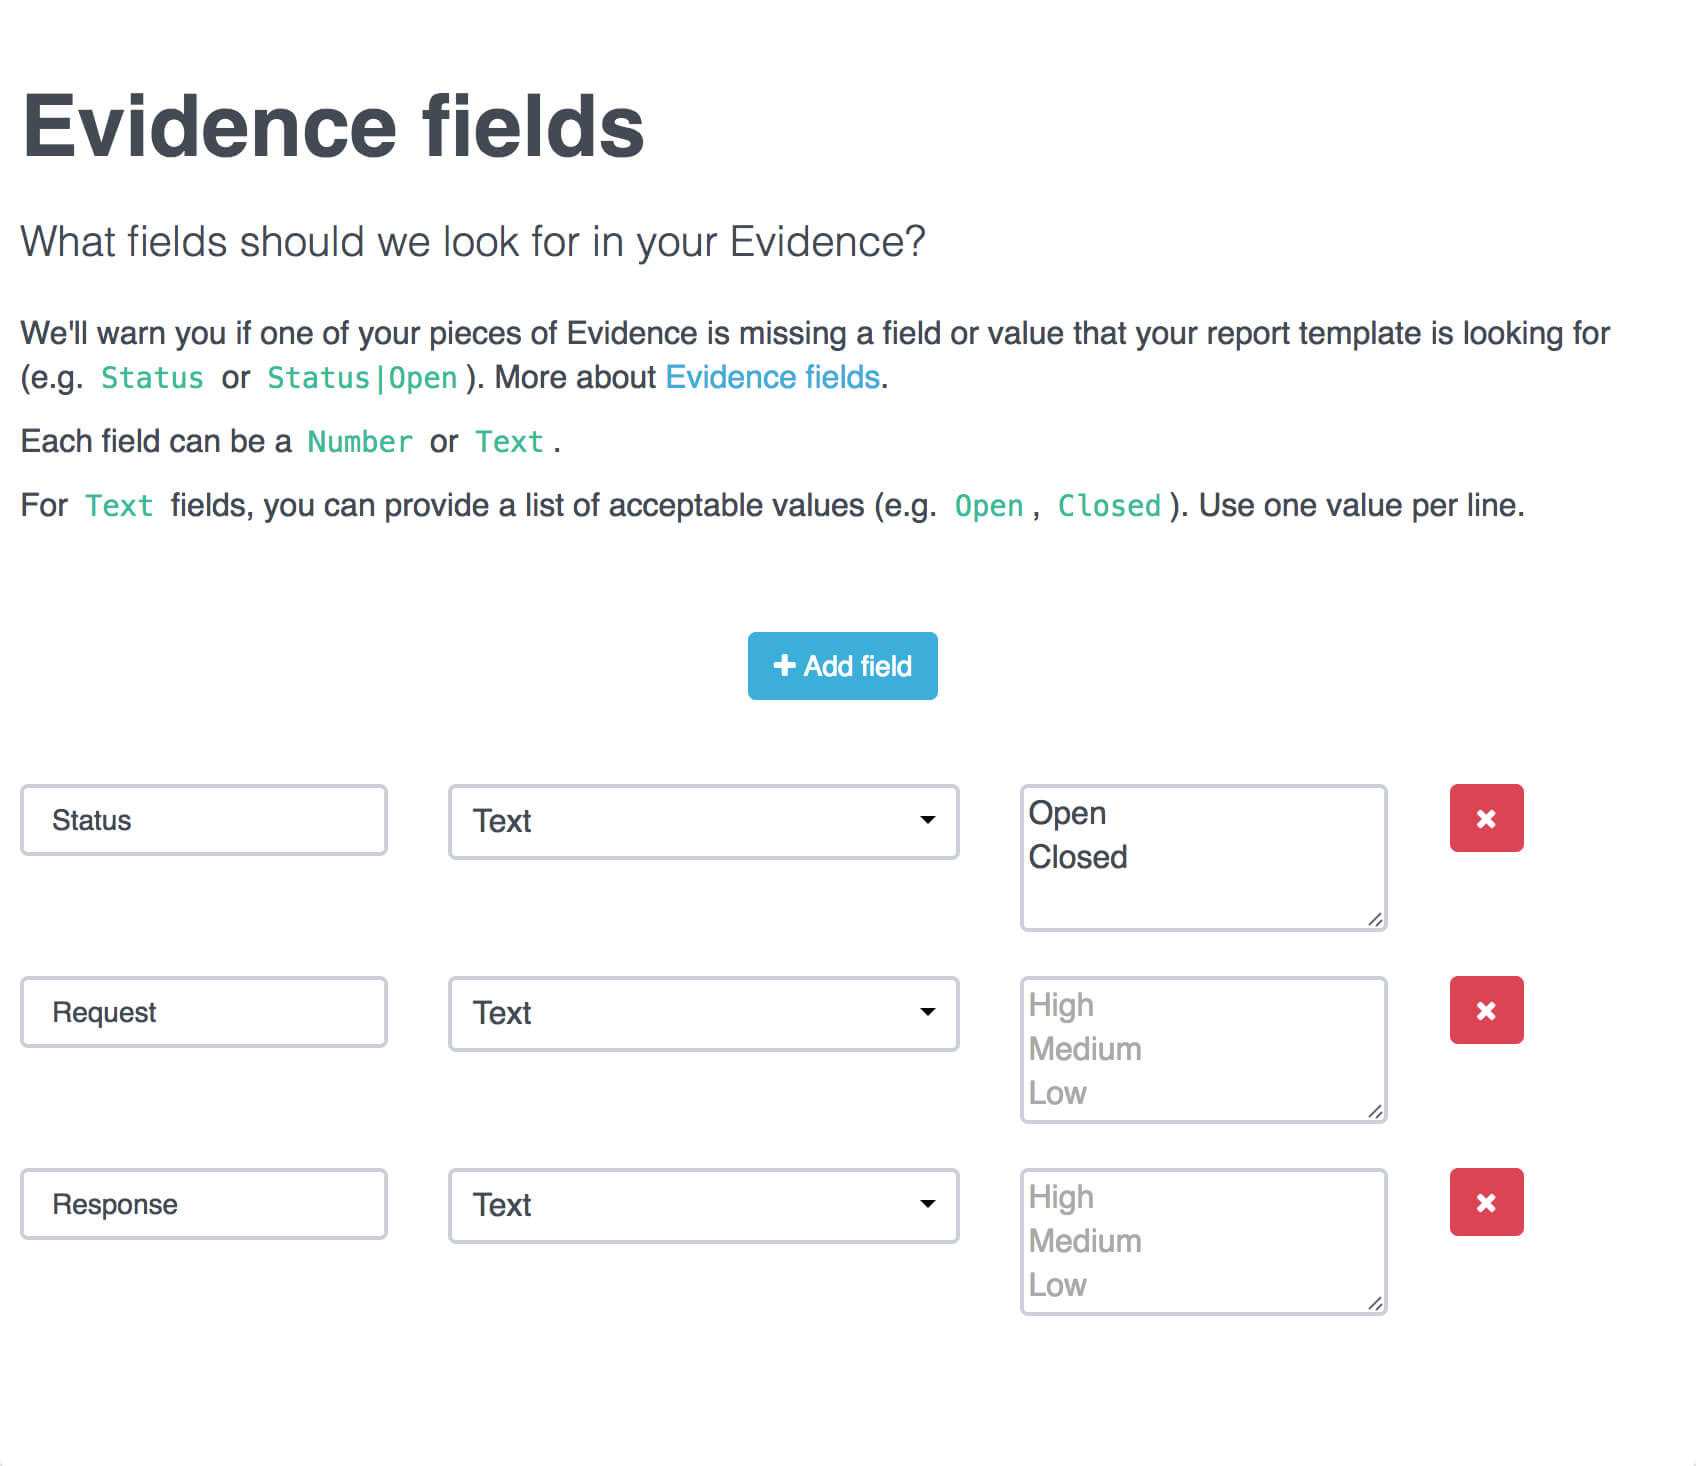Click into the Request name input
Screen dimensions: 1696x1466
point(204,1012)
